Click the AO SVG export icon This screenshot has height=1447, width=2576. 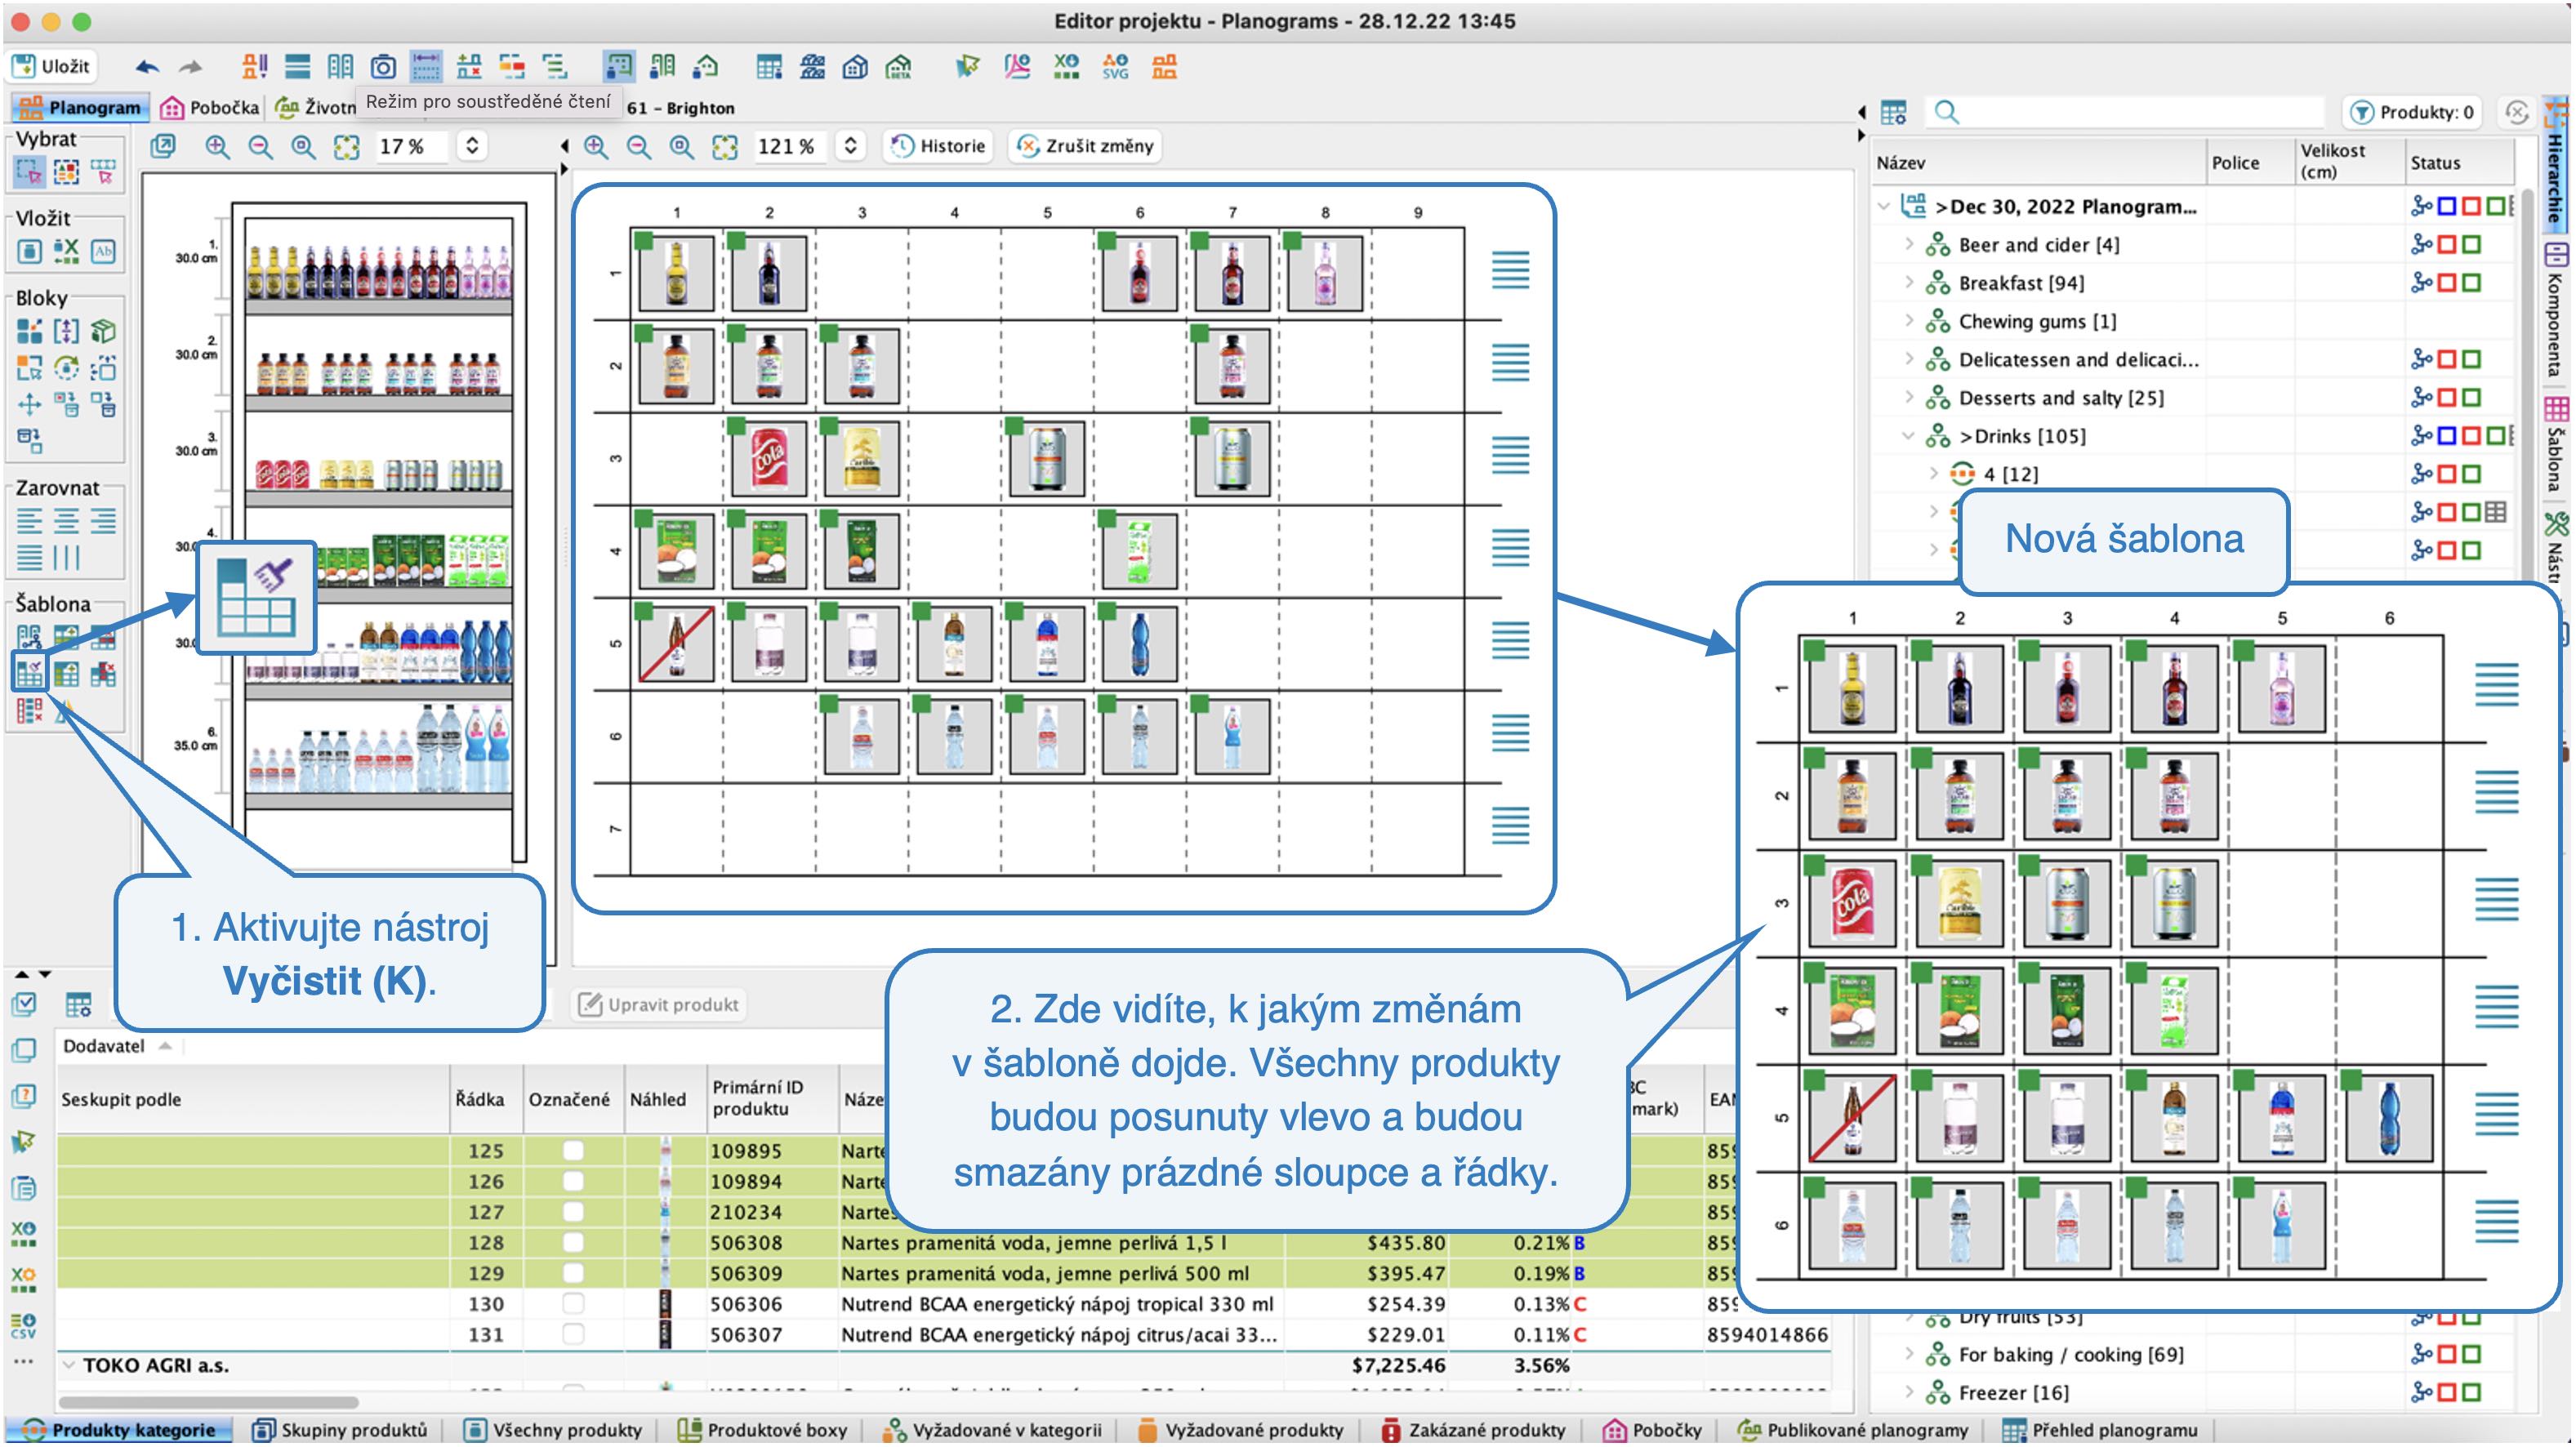click(x=1115, y=67)
